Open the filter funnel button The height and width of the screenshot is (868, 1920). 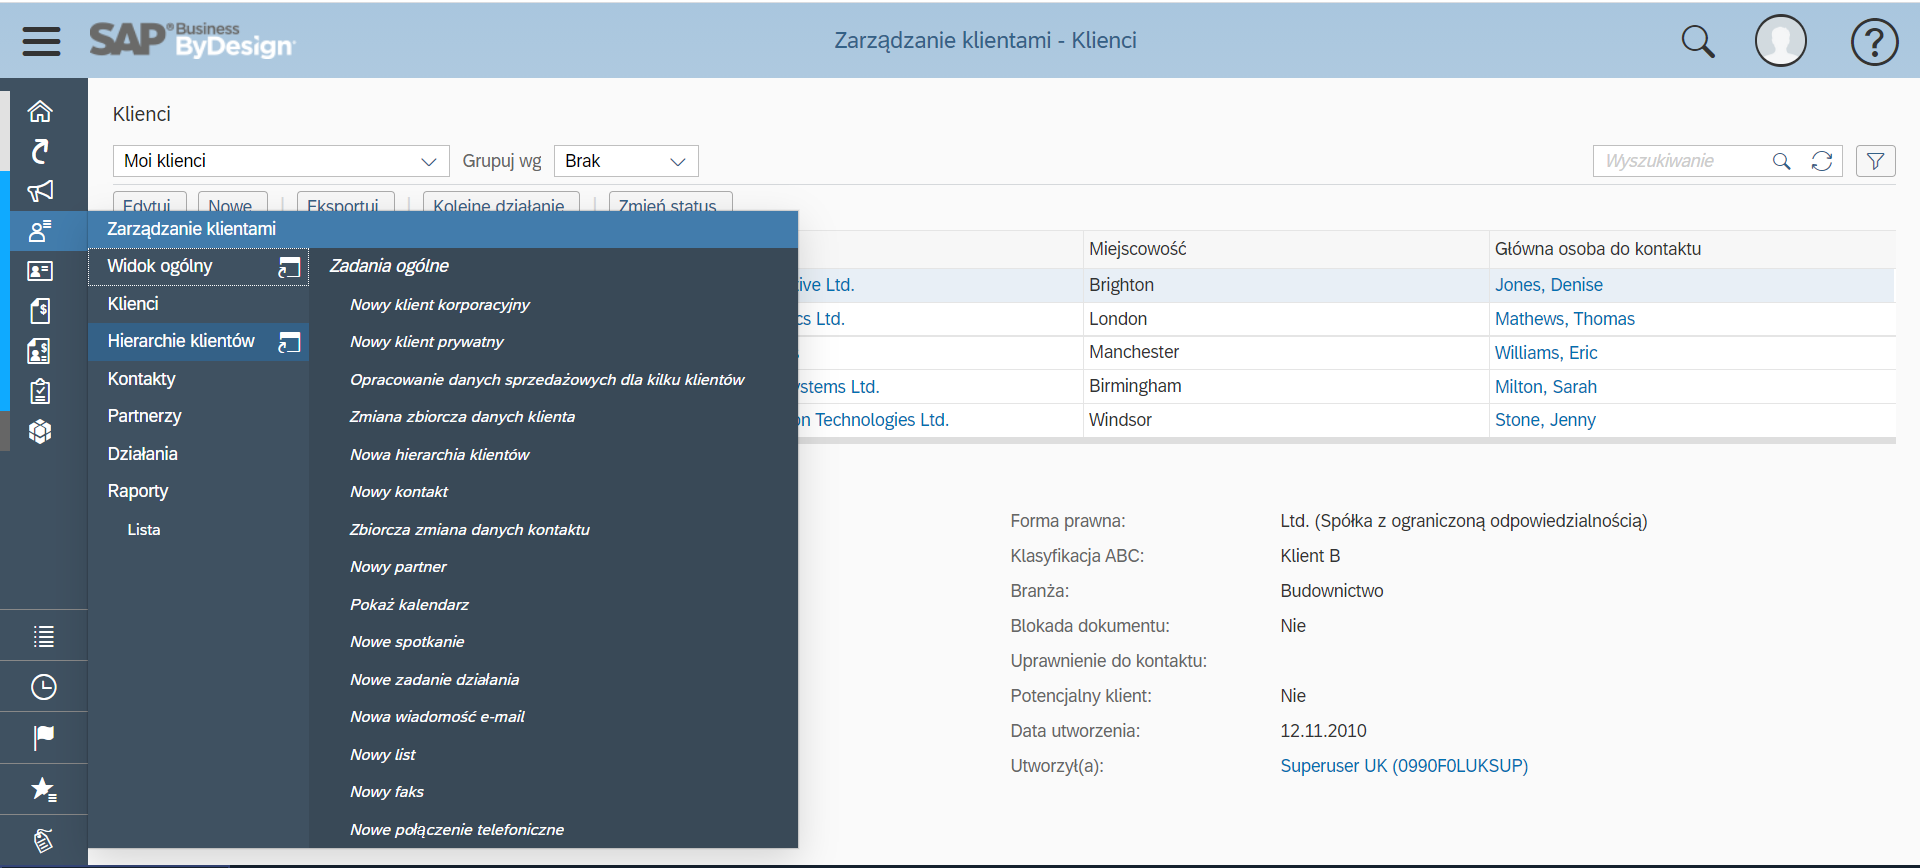click(x=1875, y=161)
